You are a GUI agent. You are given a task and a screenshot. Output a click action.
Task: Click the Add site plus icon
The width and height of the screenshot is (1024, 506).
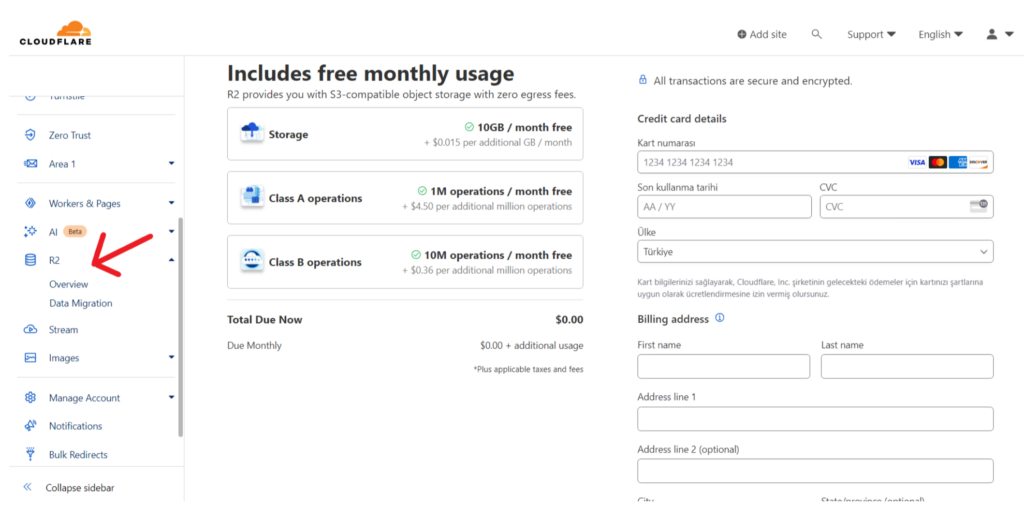742,35
